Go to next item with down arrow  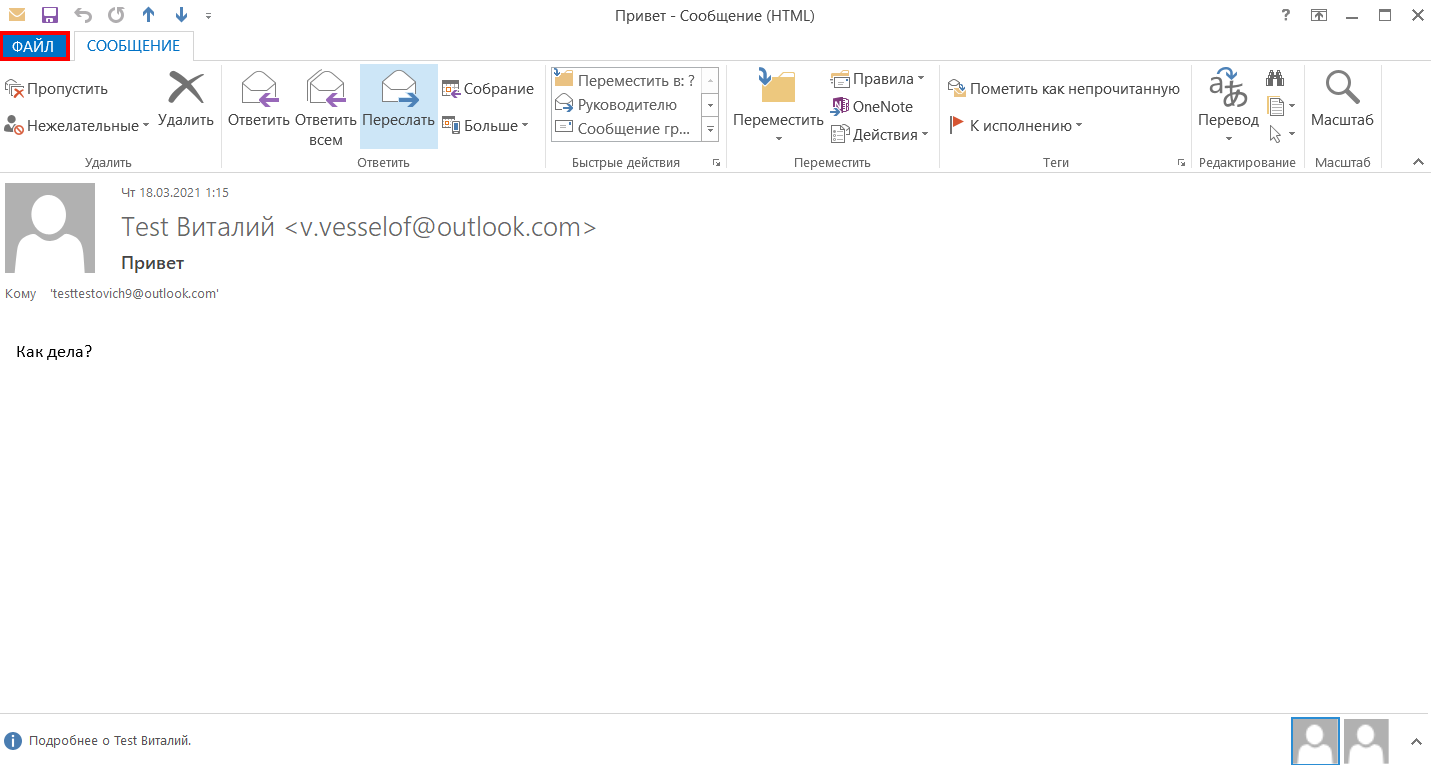click(181, 15)
